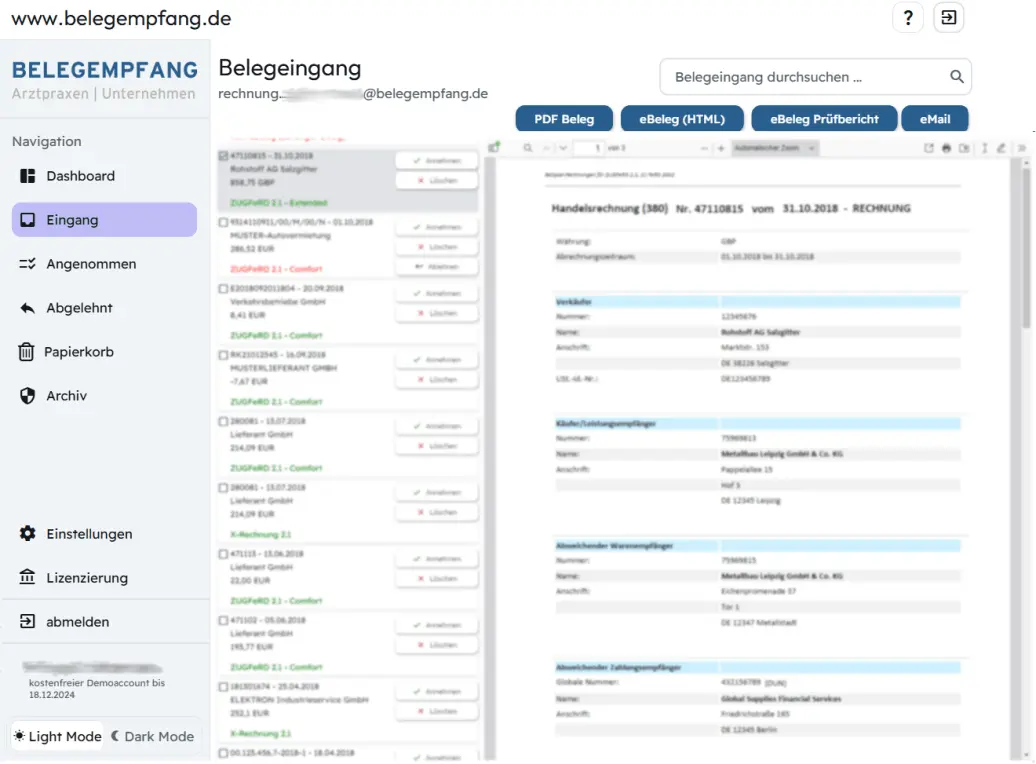Go to the previous PDF page
This screenshot has width=1036, height=764.
546,148
